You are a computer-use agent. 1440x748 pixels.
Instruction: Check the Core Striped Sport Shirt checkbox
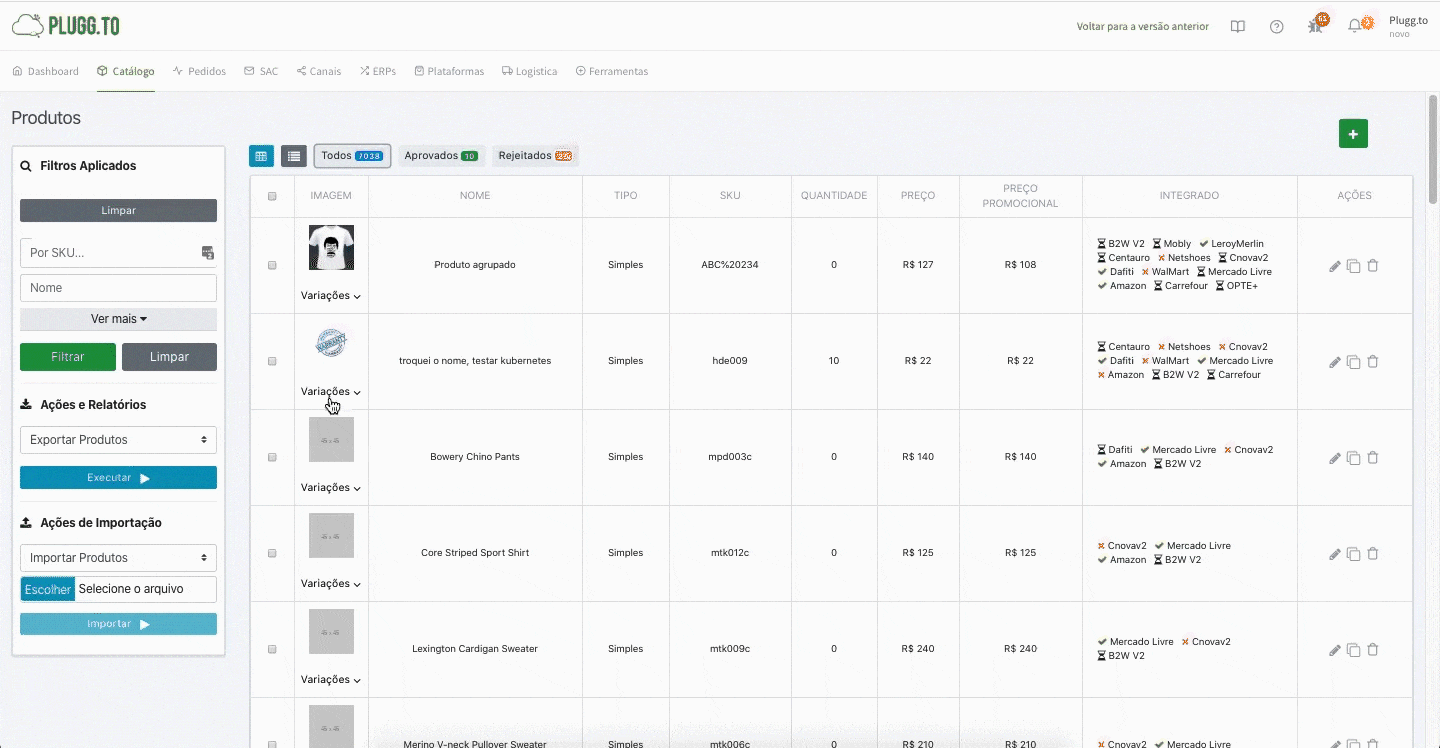(x=272, y=553)
